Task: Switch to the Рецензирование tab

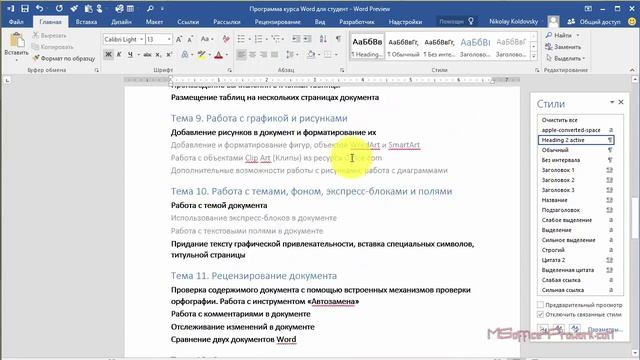Action: point(278,22)
